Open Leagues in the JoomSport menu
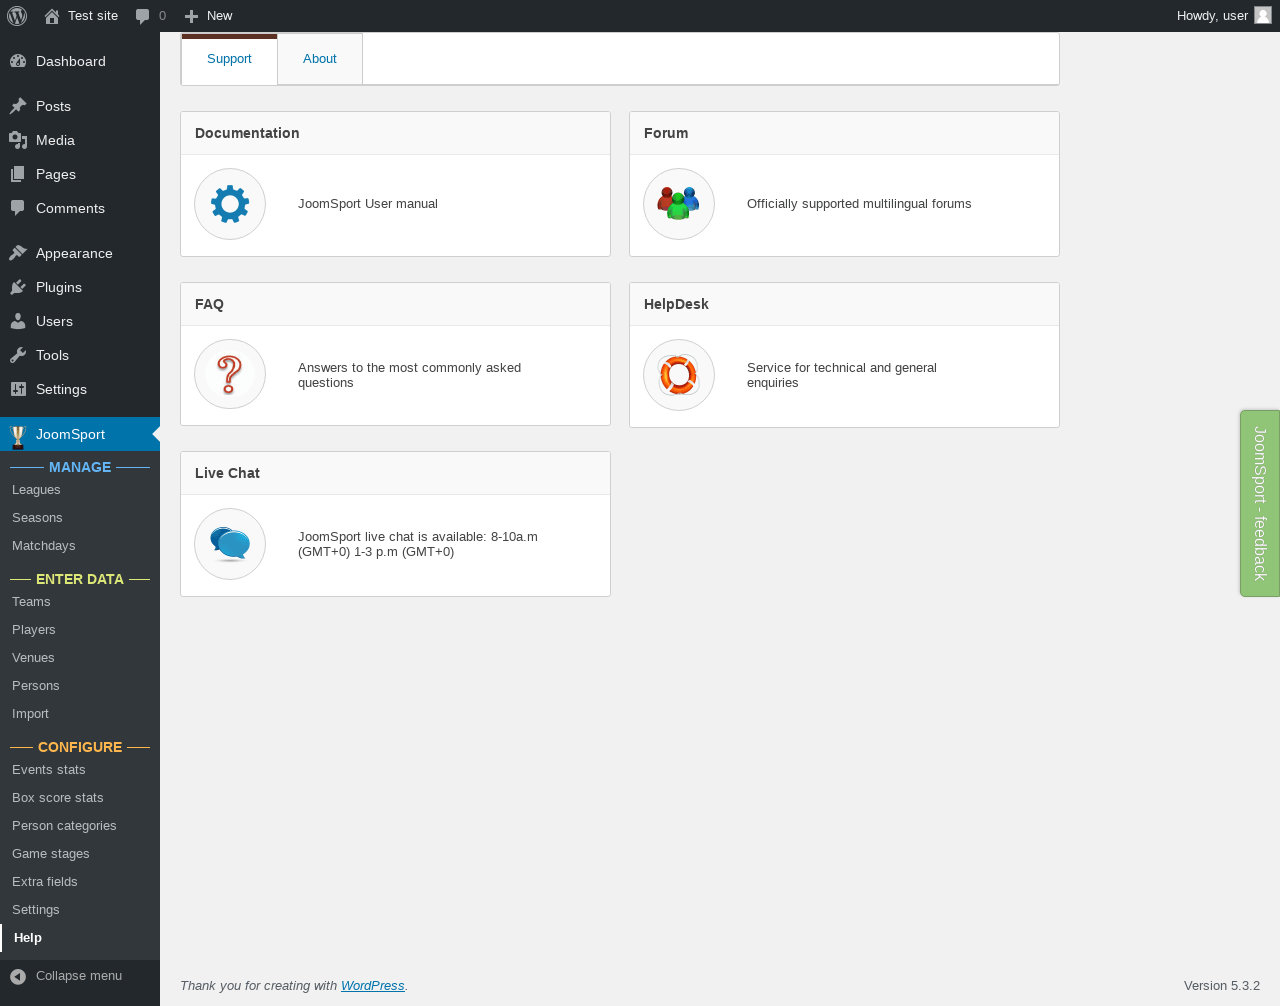The image size is (1280, 1006). pos(36,490)
